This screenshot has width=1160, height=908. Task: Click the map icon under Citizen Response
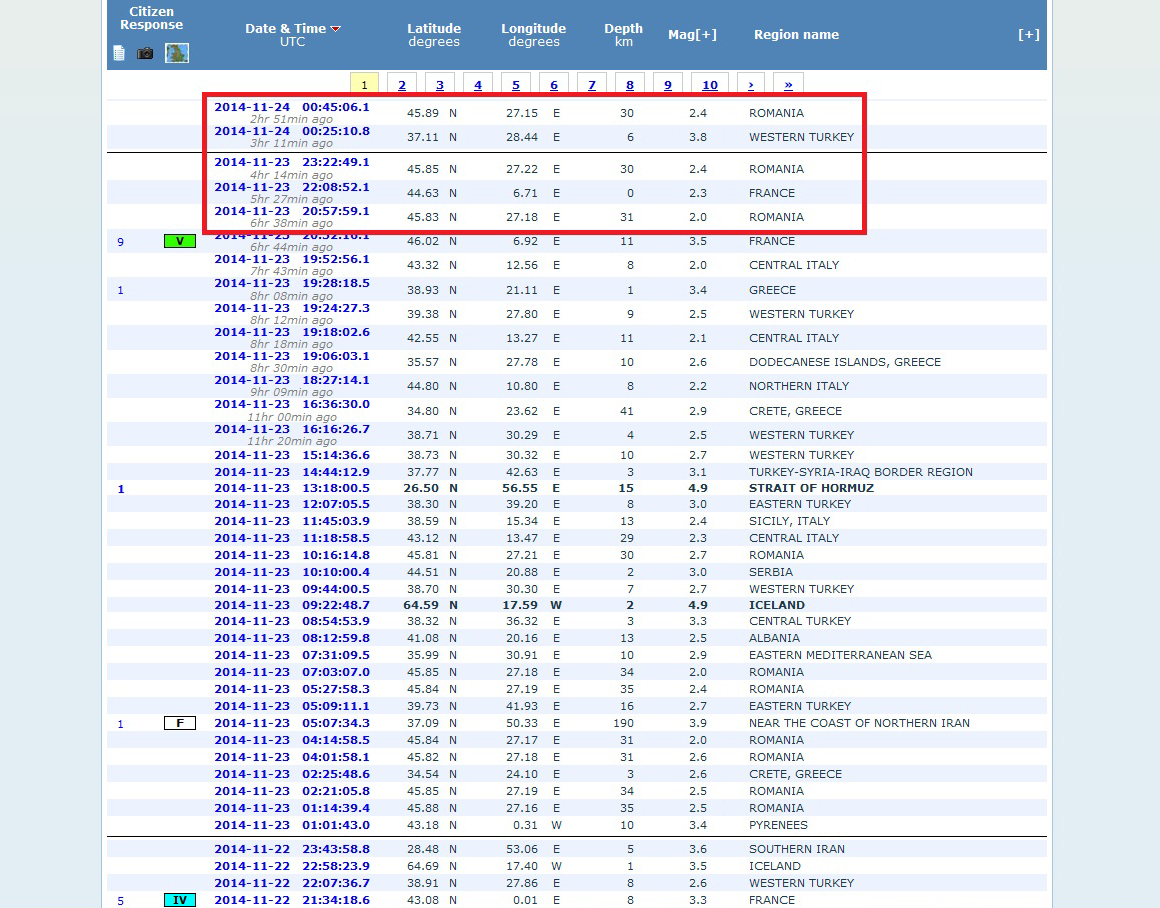pos(177,53)
